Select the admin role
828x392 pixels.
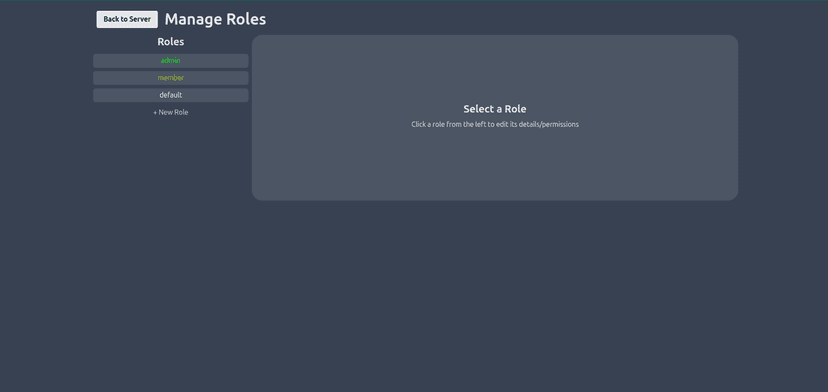(x=171, y=61)
